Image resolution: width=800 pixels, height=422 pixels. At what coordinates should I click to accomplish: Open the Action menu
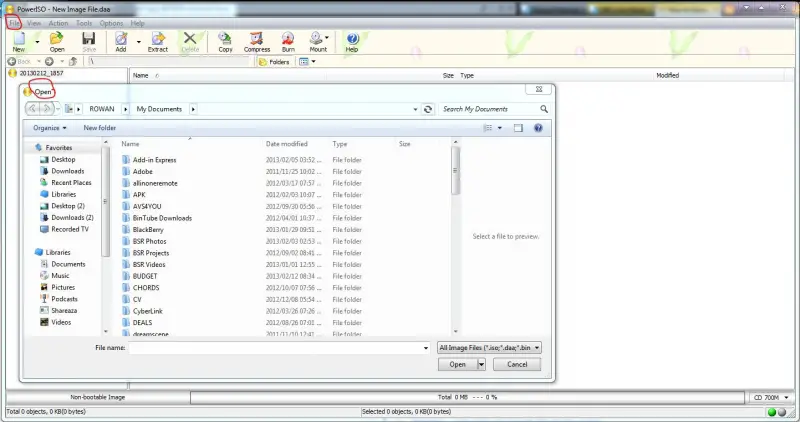[58, 23]
